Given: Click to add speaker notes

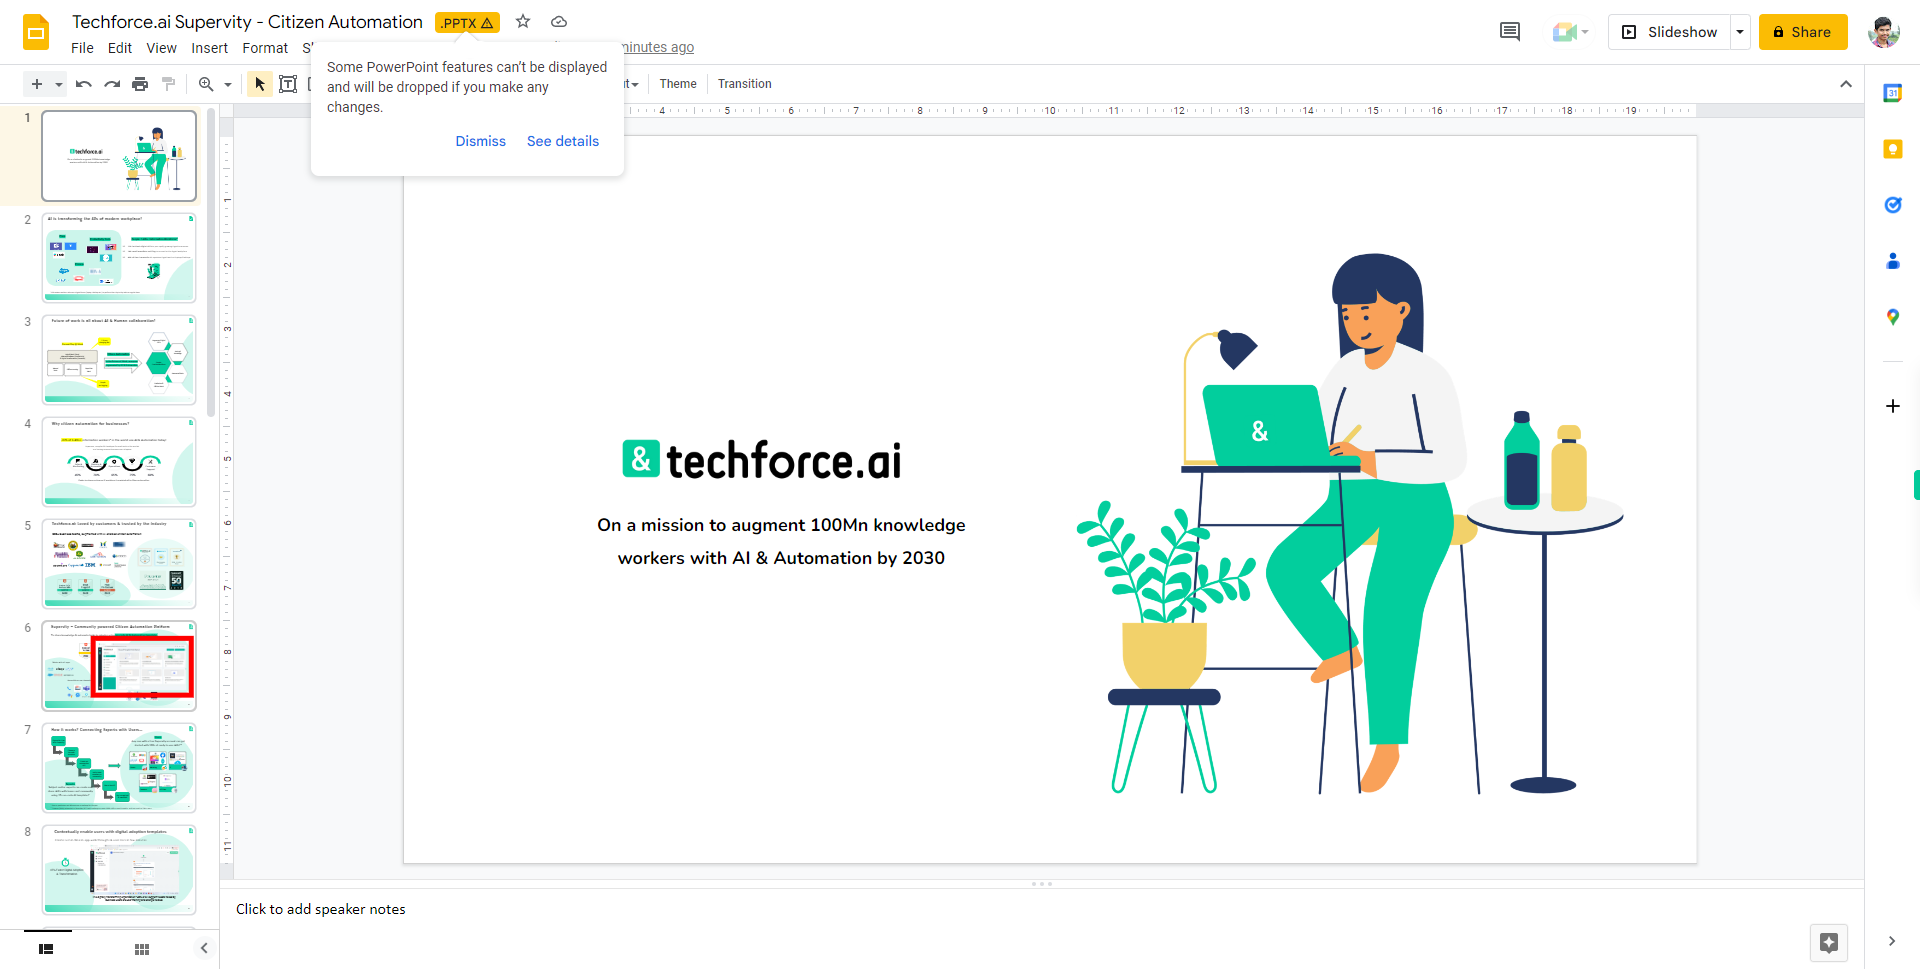Looking at the screenshot, I should [321, 909].
